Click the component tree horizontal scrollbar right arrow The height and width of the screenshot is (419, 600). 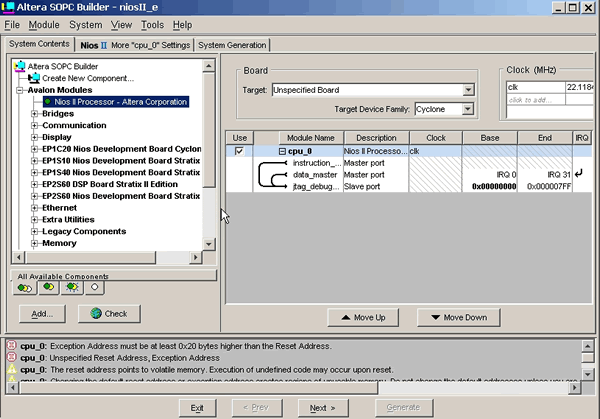[196, 257]
